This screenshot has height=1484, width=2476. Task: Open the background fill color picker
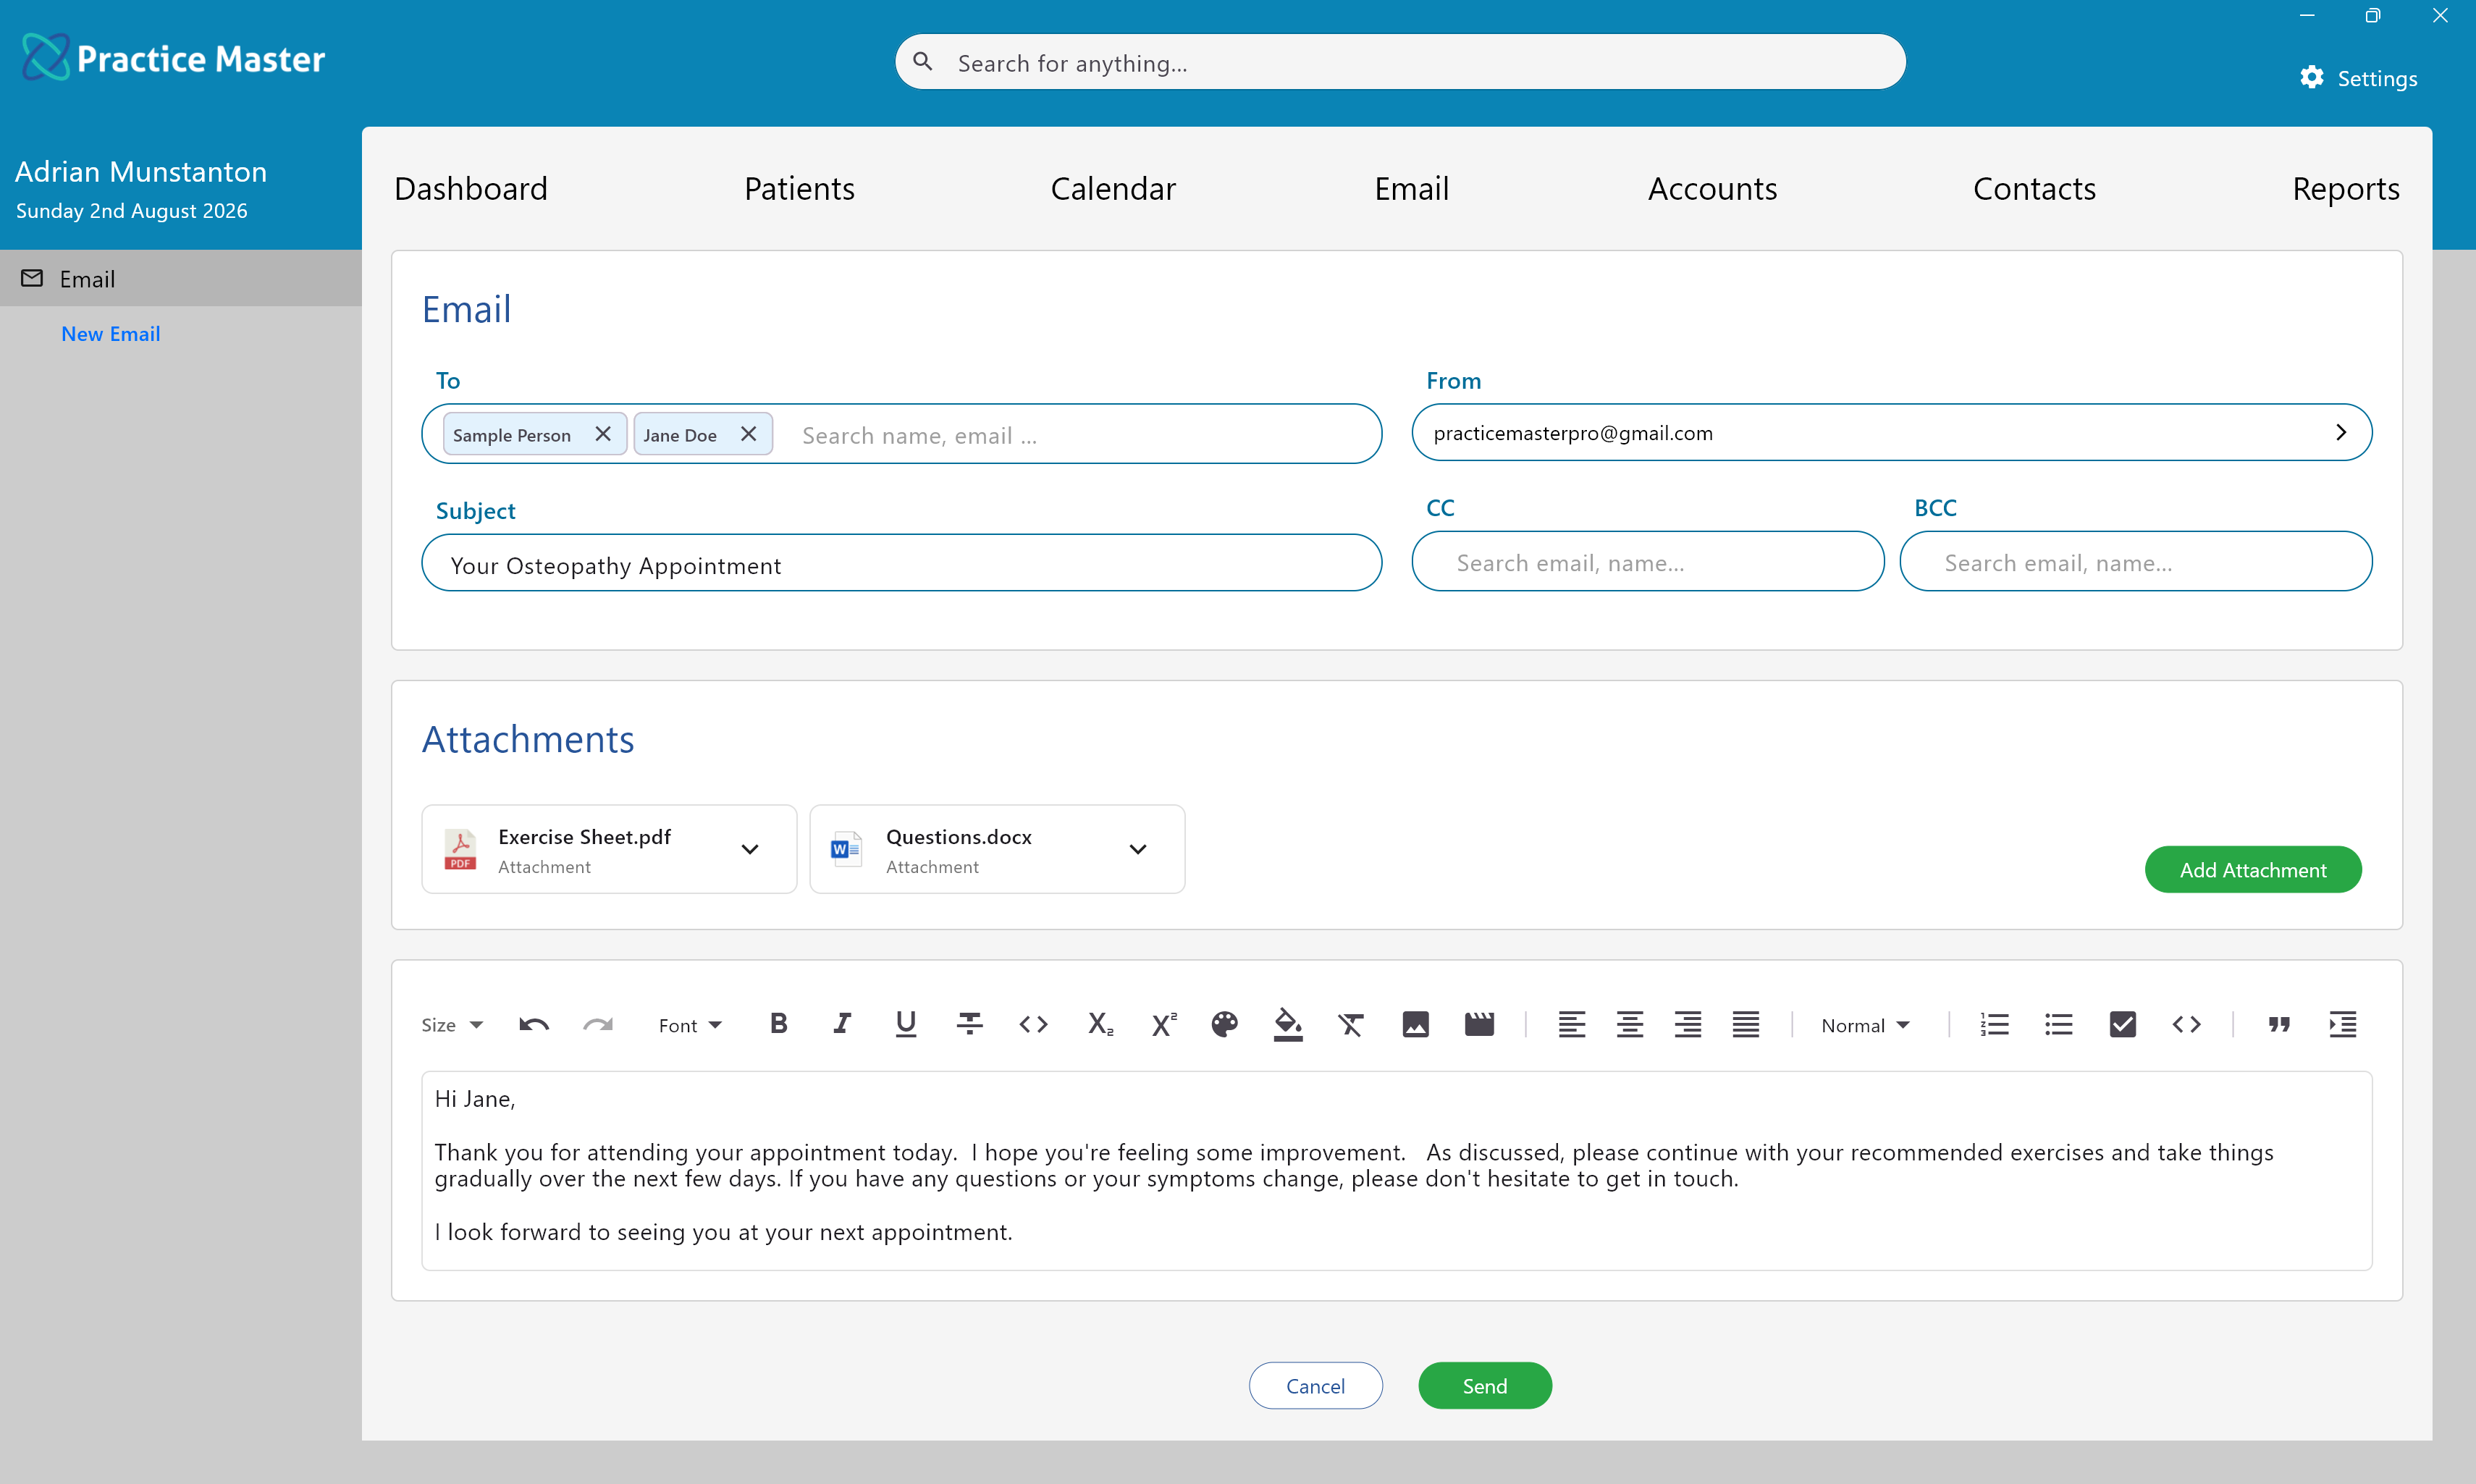coord(1288,1024)
